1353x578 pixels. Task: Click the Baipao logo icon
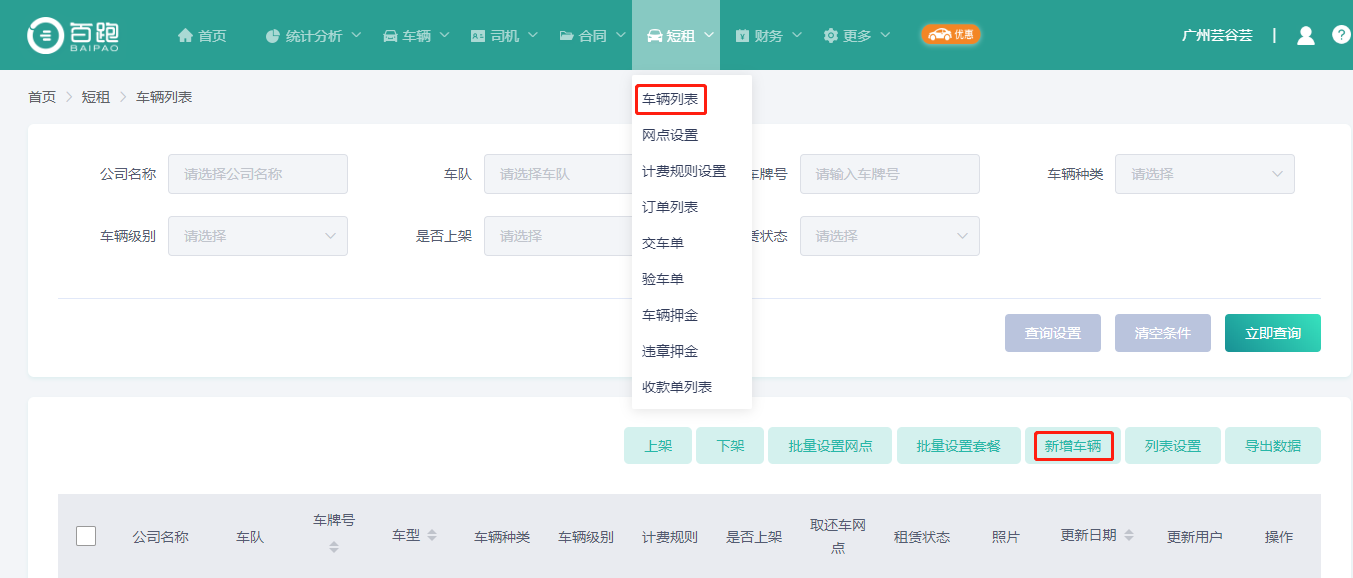(x=45, y=35)
